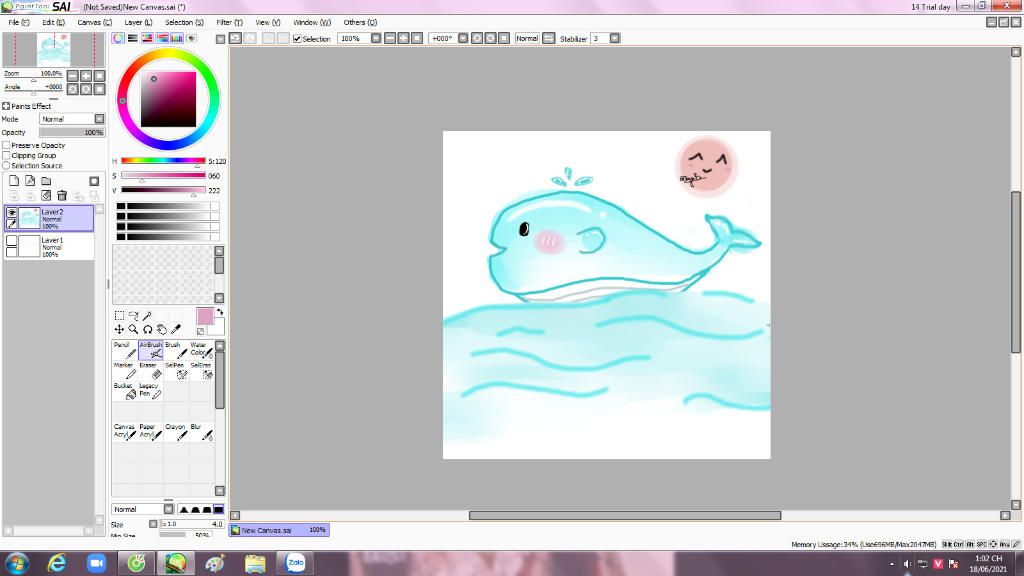Select the Eraser tool

point(150,370)
